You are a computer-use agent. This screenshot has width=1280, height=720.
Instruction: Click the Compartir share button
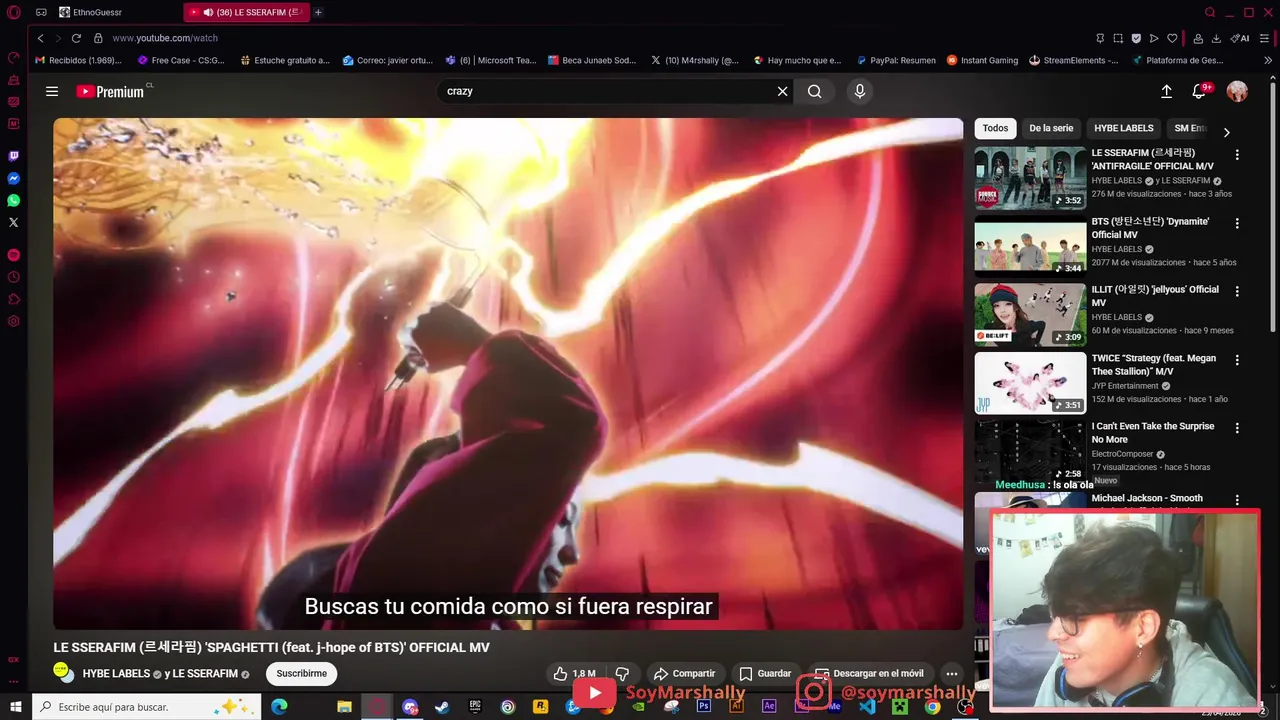click(684, 674)
